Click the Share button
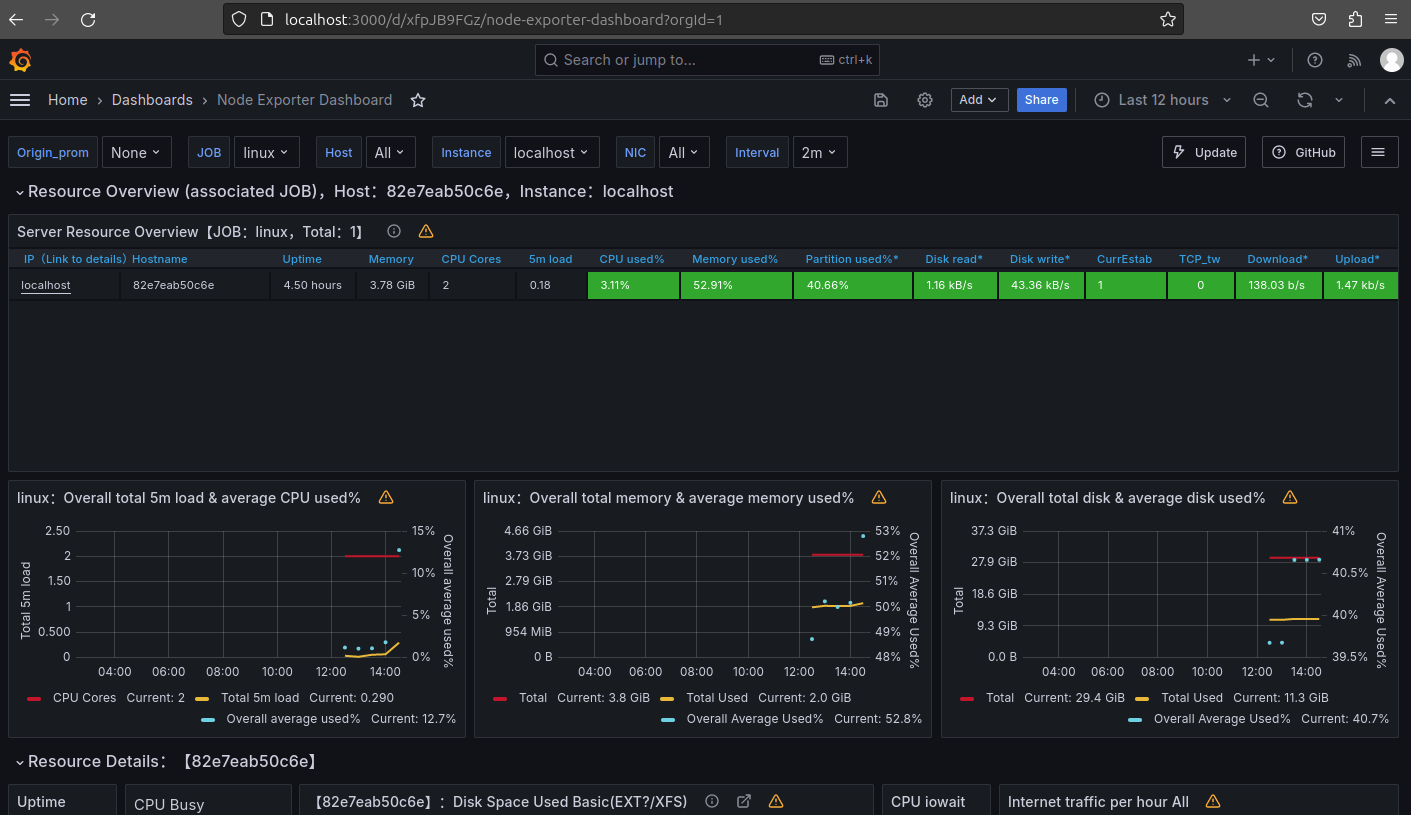This screenshot has width=1411, height=815. pyautogui.click(x=1041, y=100)
